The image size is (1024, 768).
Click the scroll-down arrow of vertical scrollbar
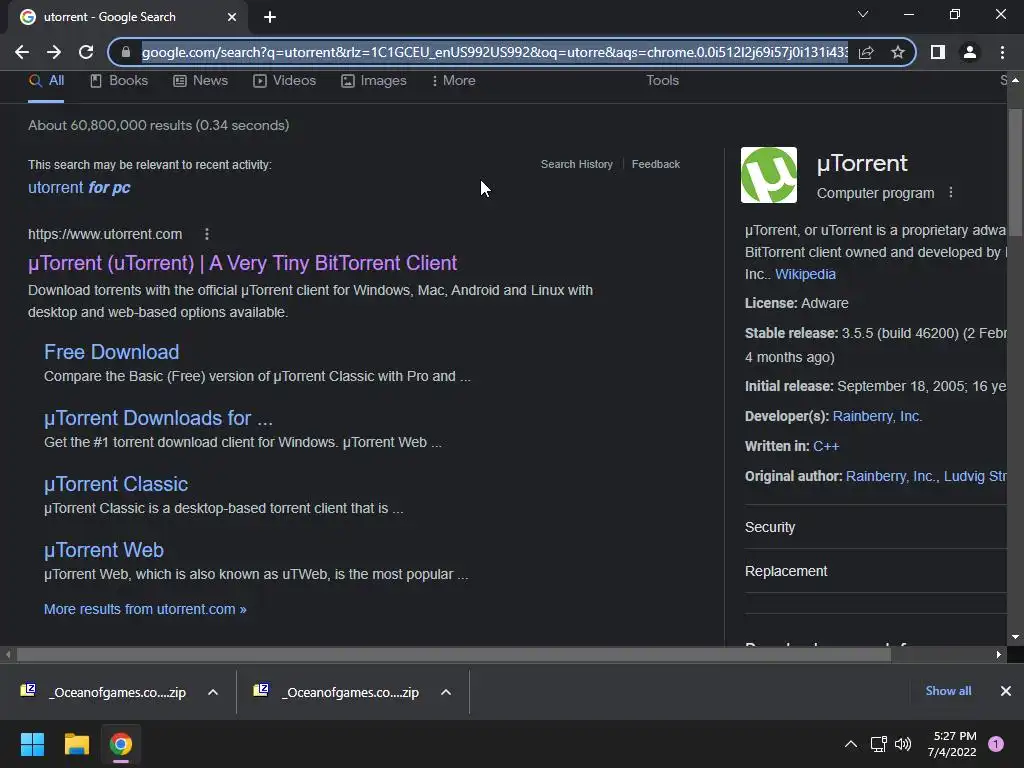1015,637
